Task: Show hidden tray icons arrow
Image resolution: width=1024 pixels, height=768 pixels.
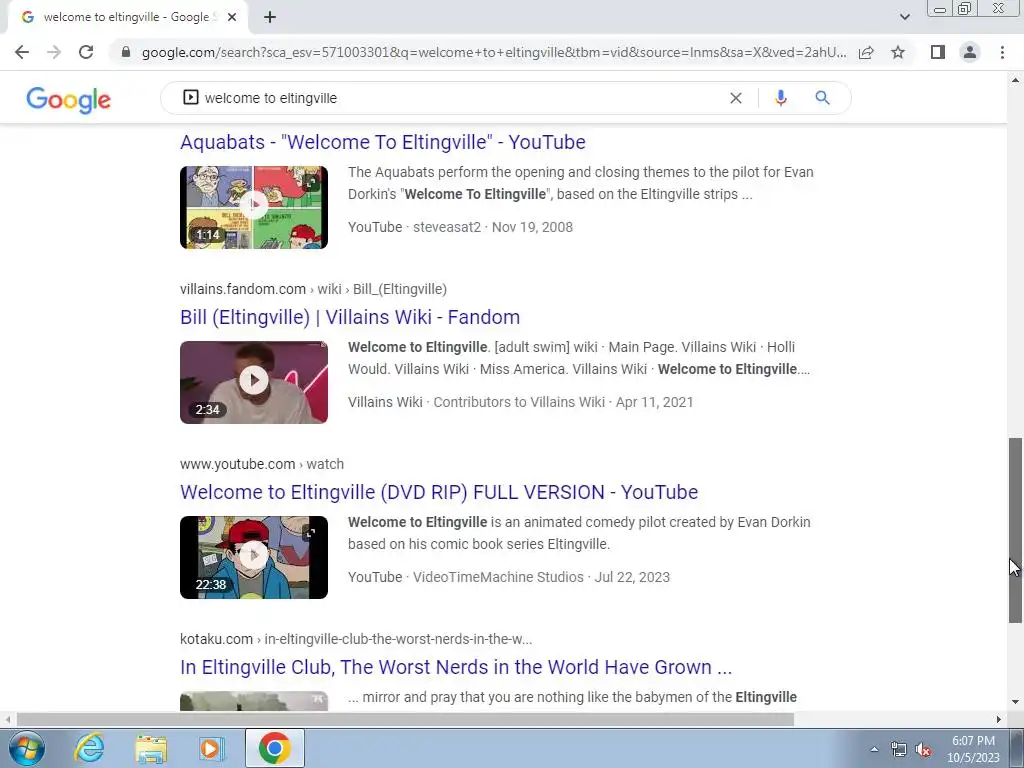Action: [874, 749]
